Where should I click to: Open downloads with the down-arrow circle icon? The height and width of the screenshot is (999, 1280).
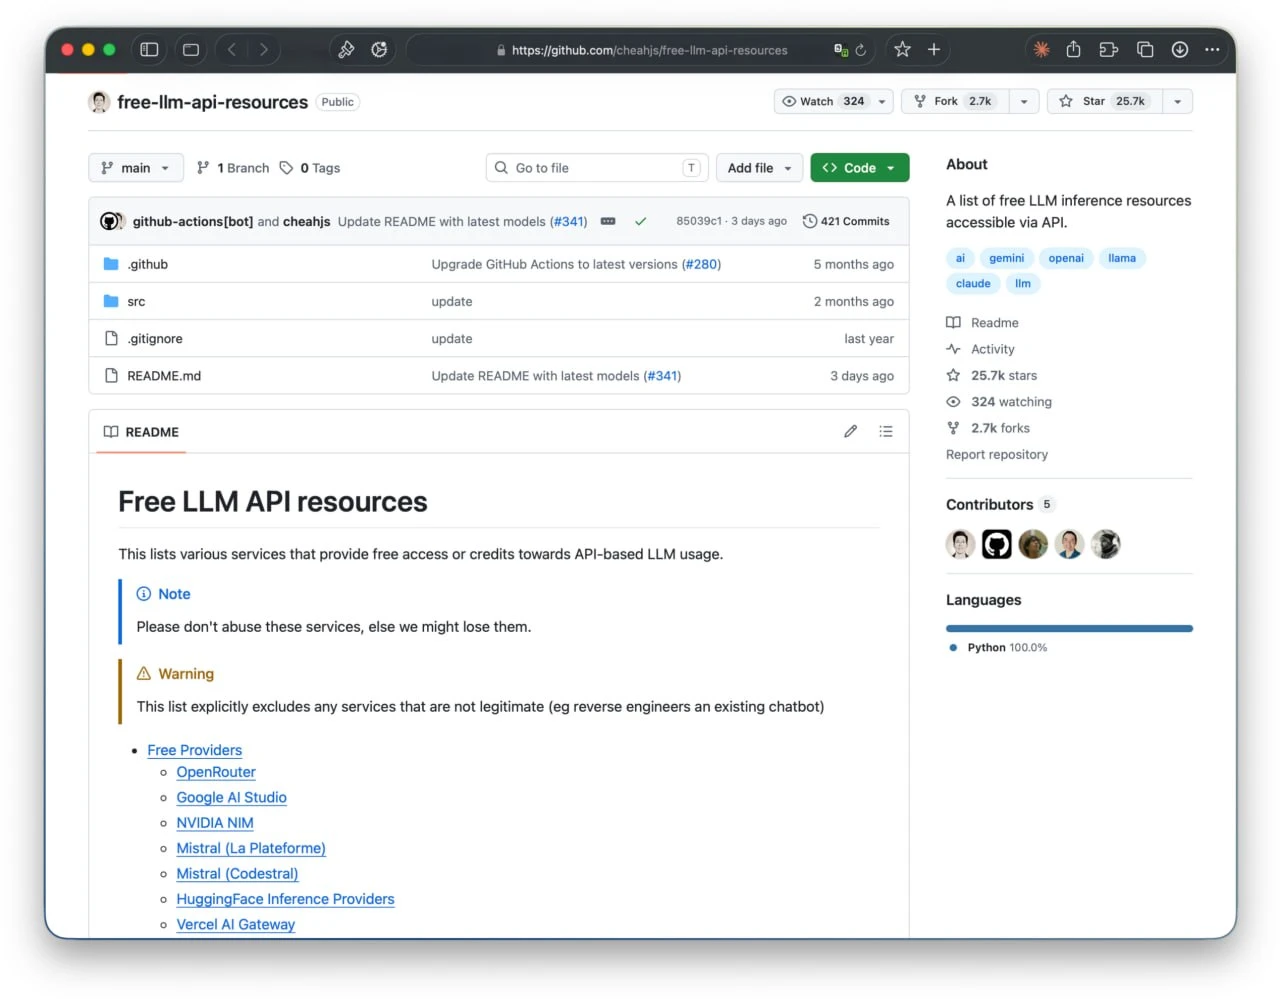click(x=1180, y=49)
